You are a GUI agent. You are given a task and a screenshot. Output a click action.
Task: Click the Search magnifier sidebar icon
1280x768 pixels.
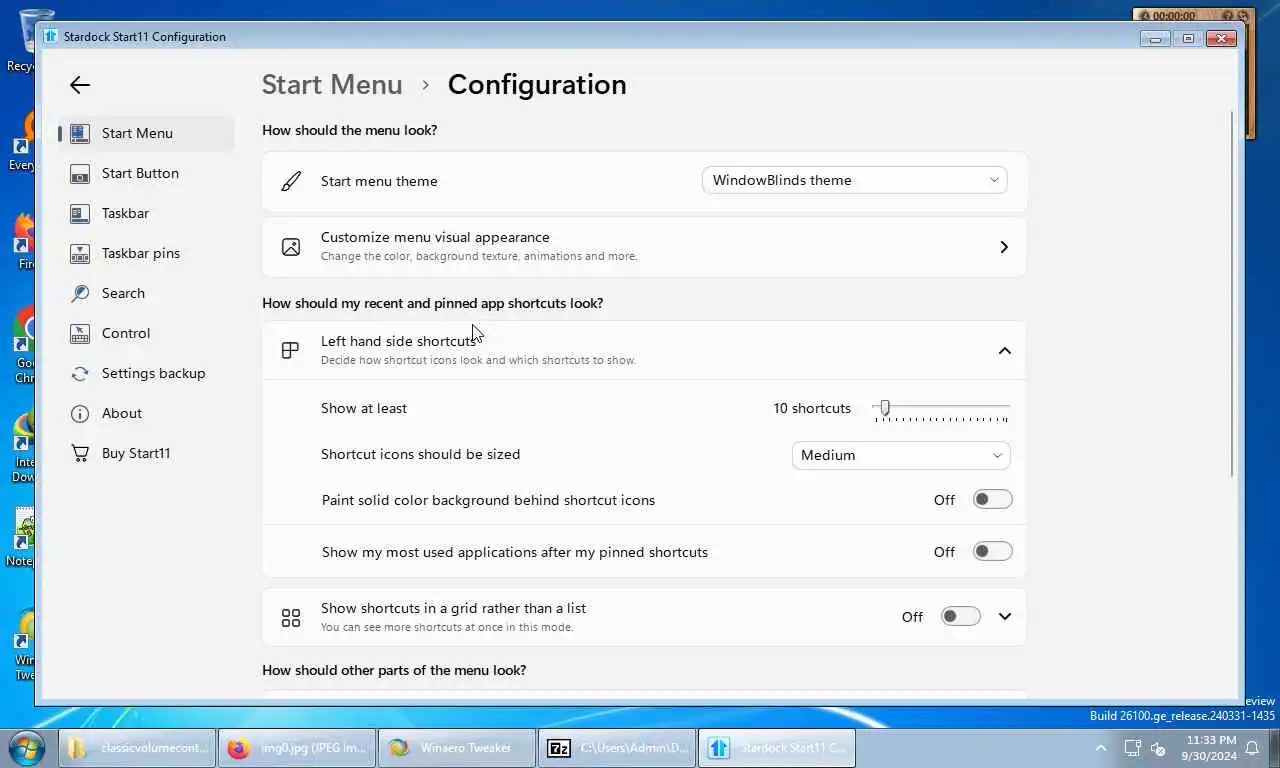(x=80, y=293)
